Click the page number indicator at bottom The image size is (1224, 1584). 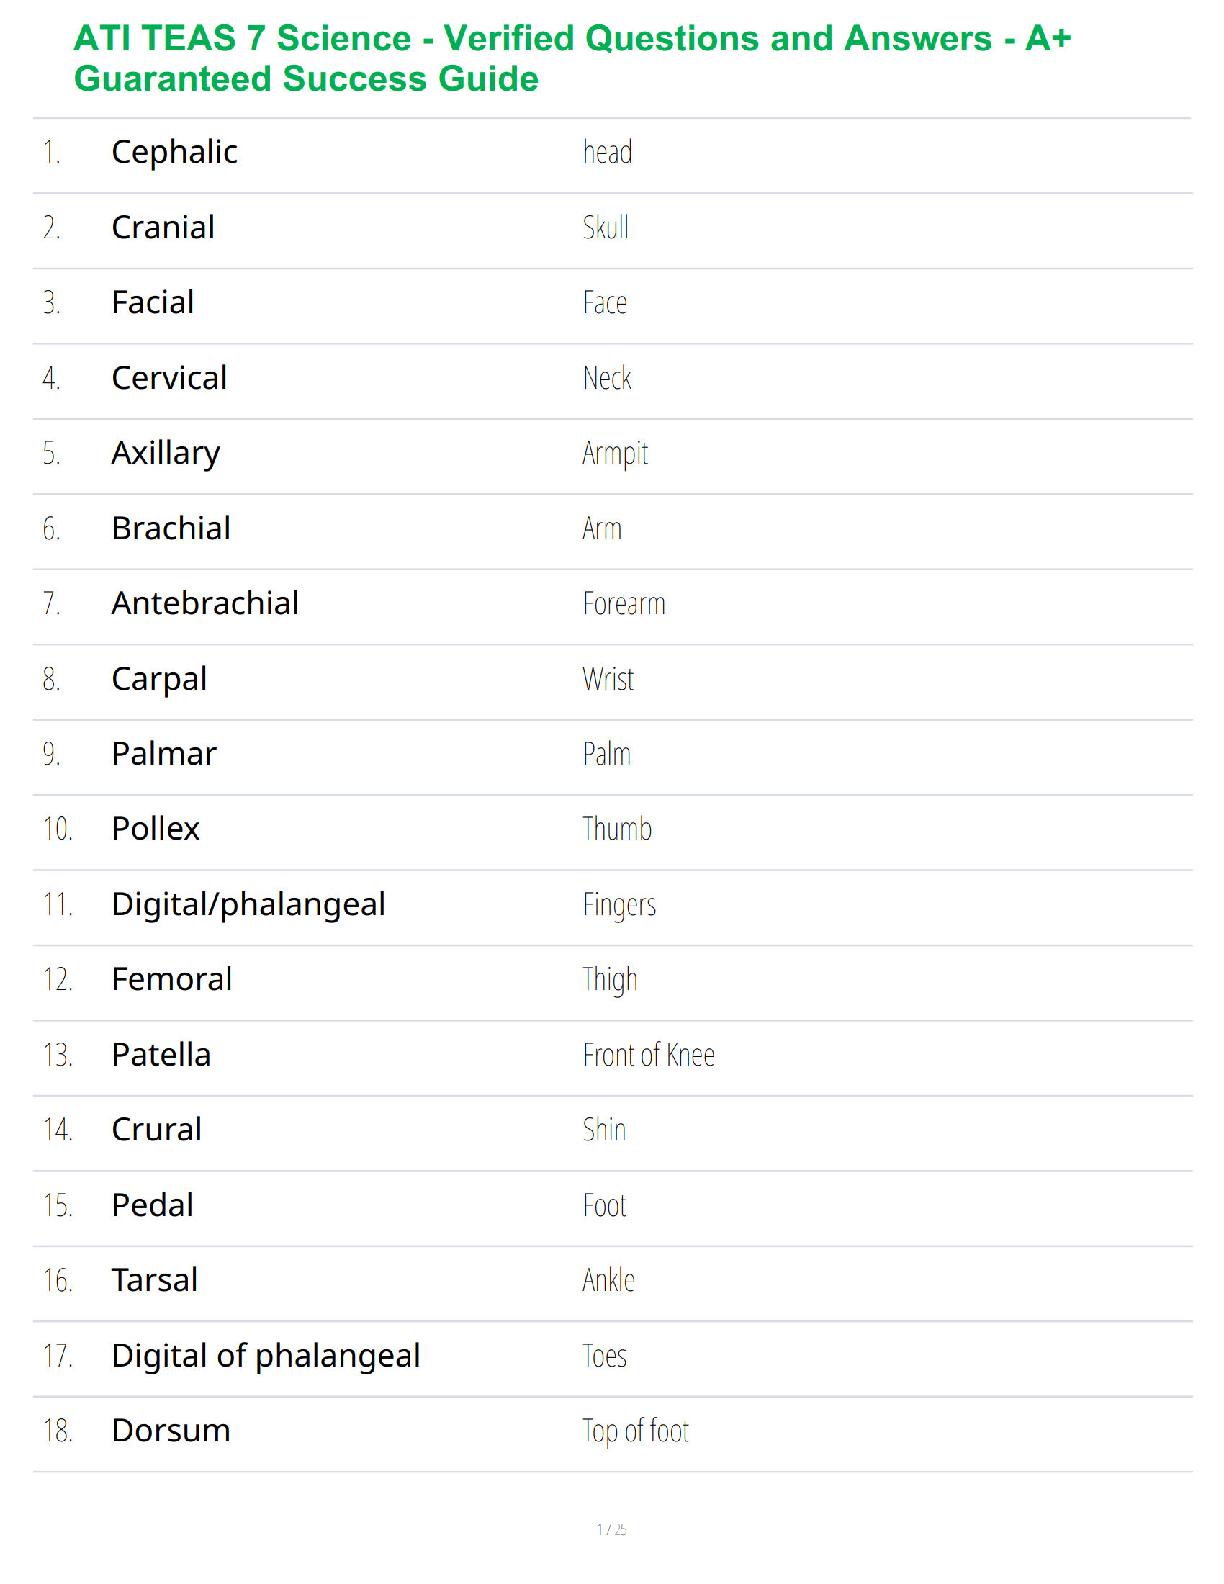coord(612,1529)
